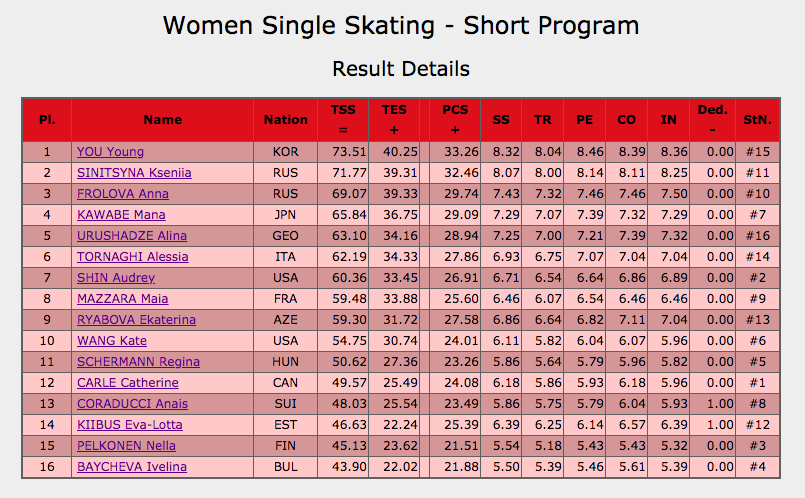Click the Name column header
The width and height of the screenshot is (805, 498).
tap(162, 120)
